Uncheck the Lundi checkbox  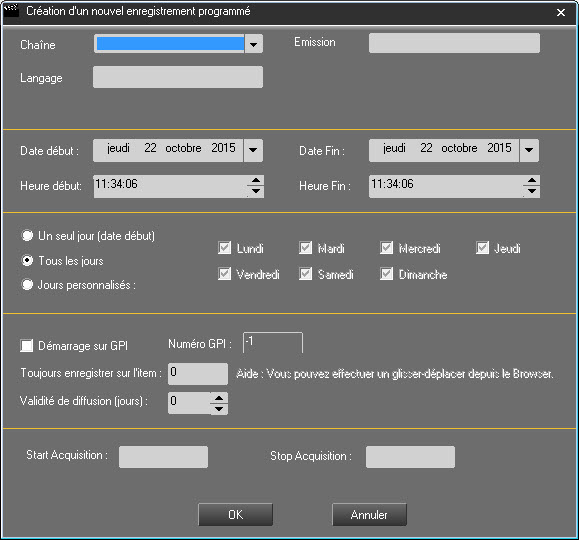225,247
